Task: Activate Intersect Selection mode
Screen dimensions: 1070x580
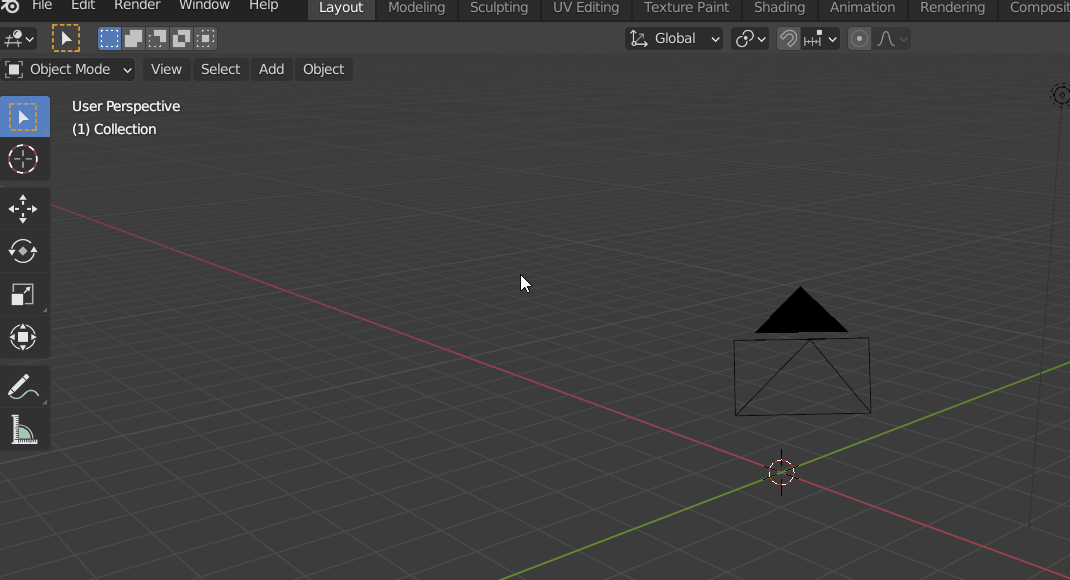Action: click(x=205, y=39)
